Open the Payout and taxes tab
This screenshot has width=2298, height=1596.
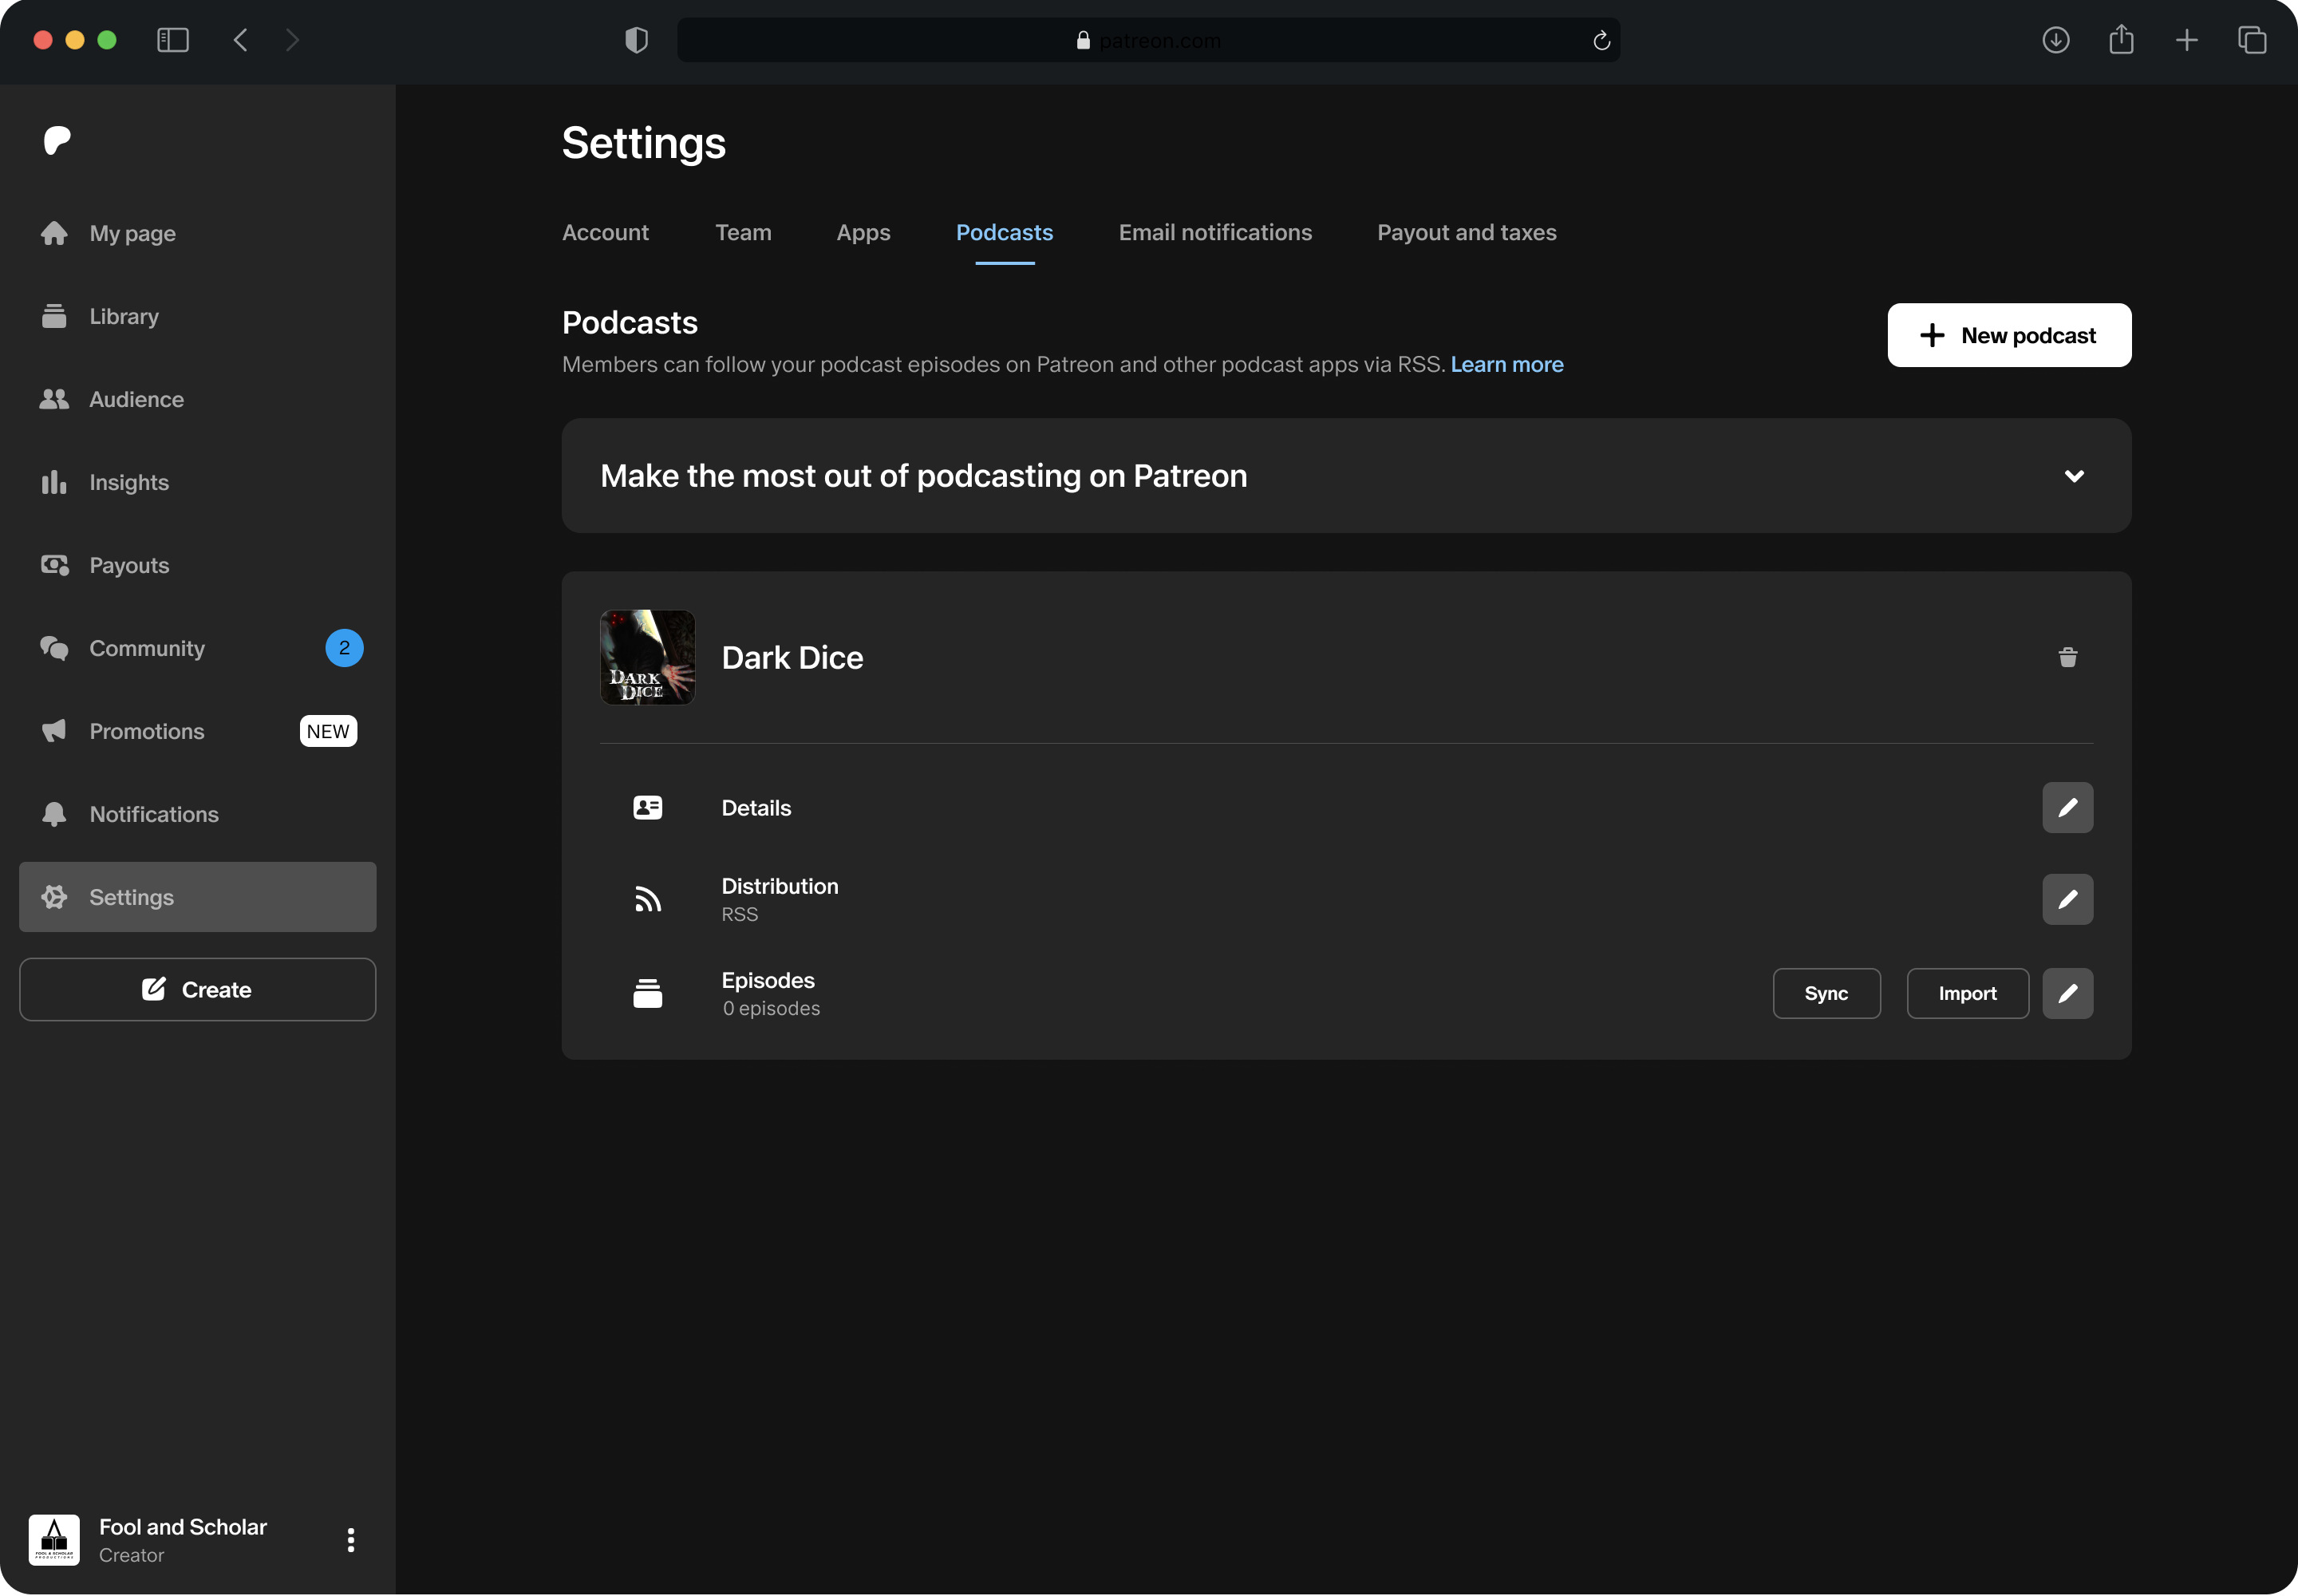[x=1466, y=233]
